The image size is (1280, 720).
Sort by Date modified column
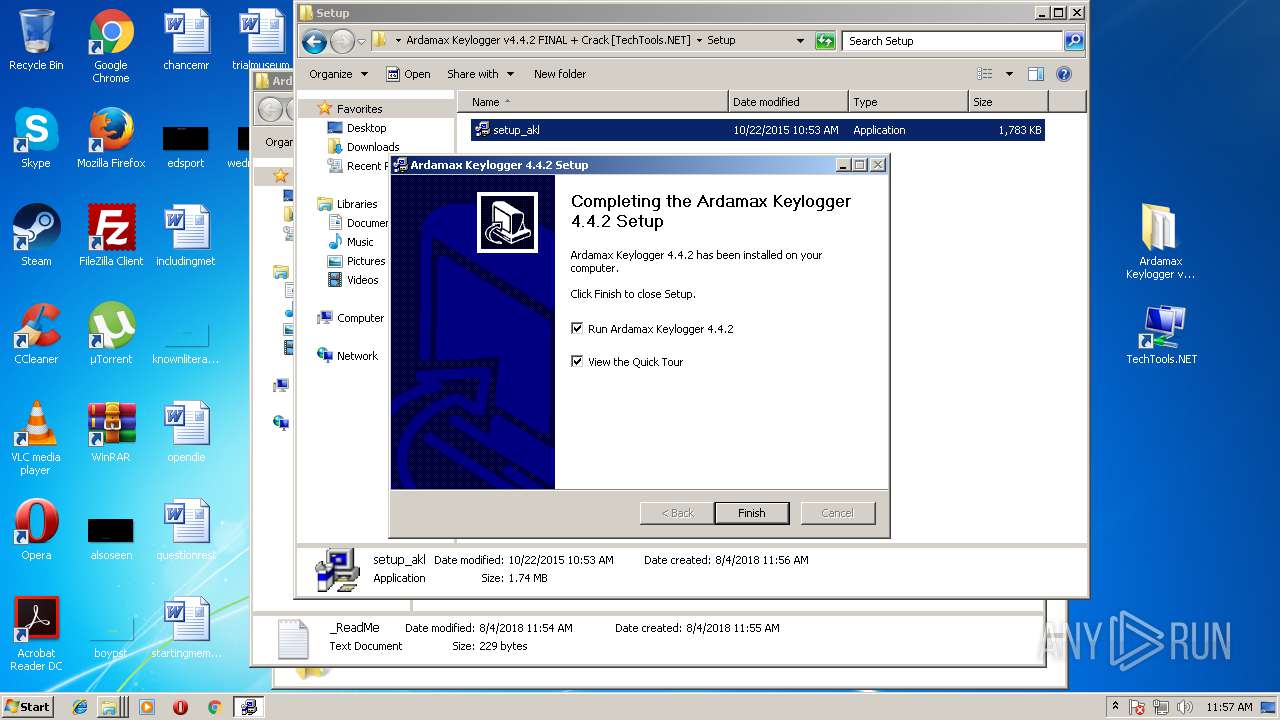click(789, 102)
